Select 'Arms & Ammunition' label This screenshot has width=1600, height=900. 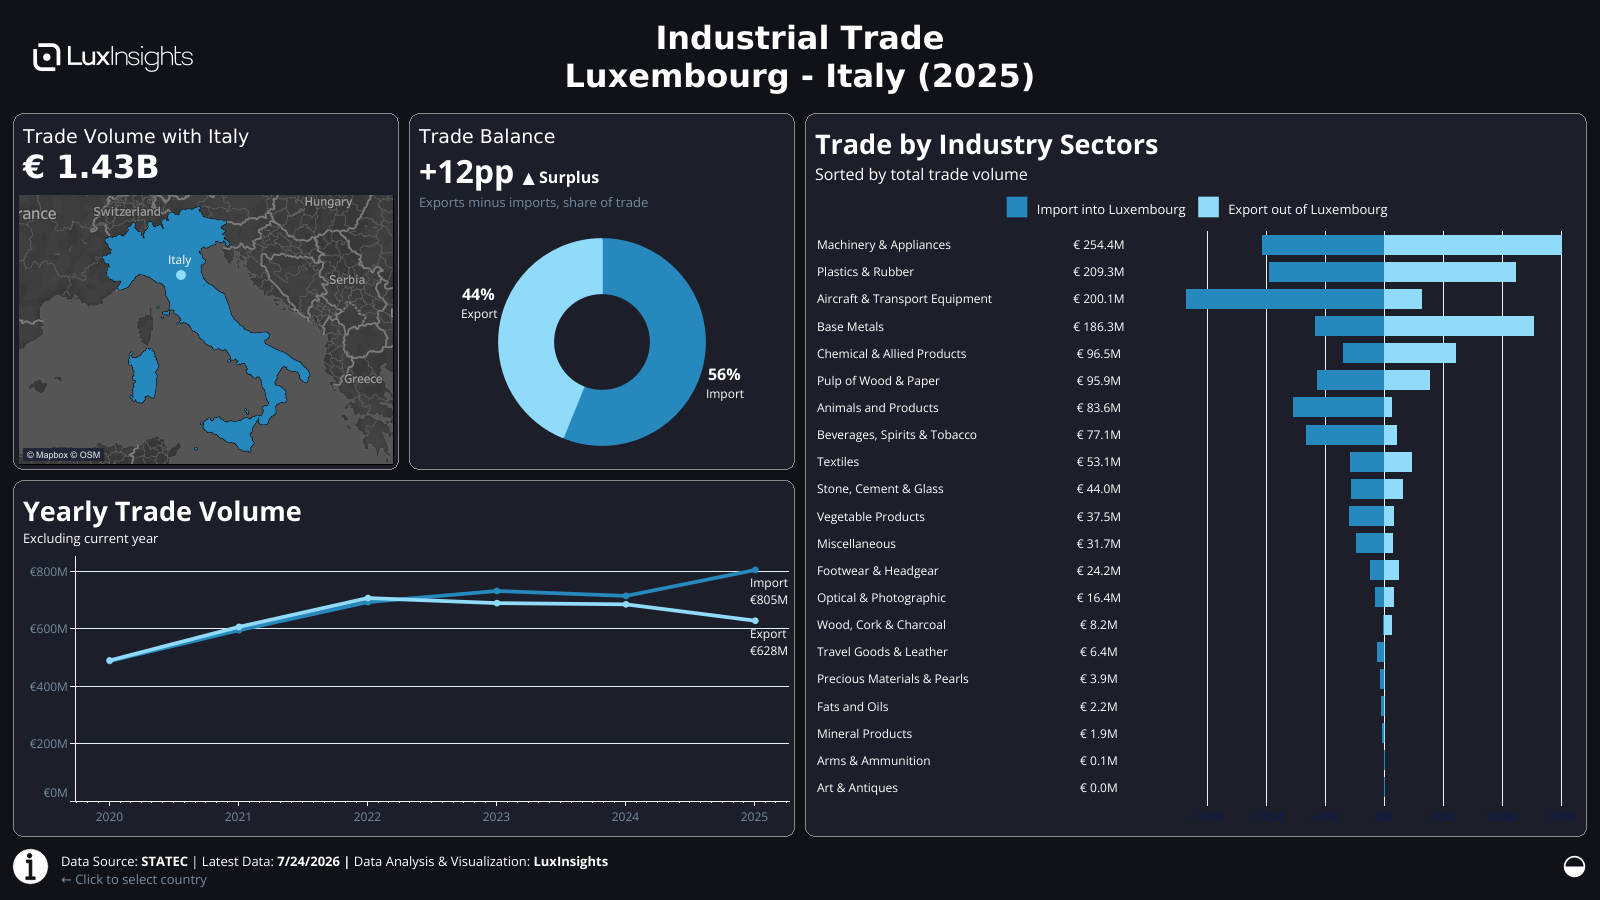[x=873, y=761]
